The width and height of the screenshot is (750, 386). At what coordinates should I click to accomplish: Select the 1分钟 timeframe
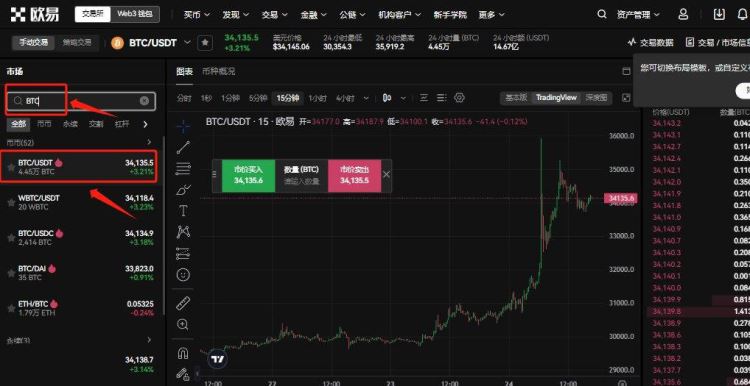(230, 98)
